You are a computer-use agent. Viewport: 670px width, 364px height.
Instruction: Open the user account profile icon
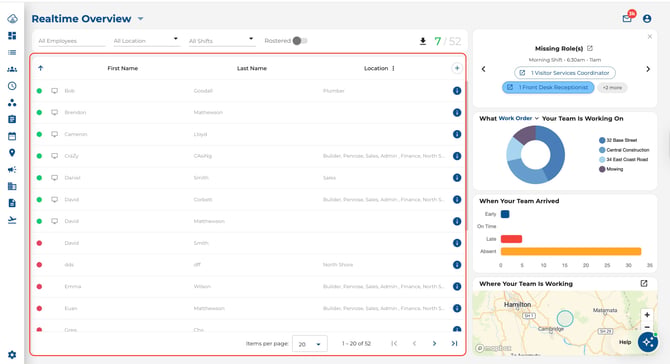647,18
